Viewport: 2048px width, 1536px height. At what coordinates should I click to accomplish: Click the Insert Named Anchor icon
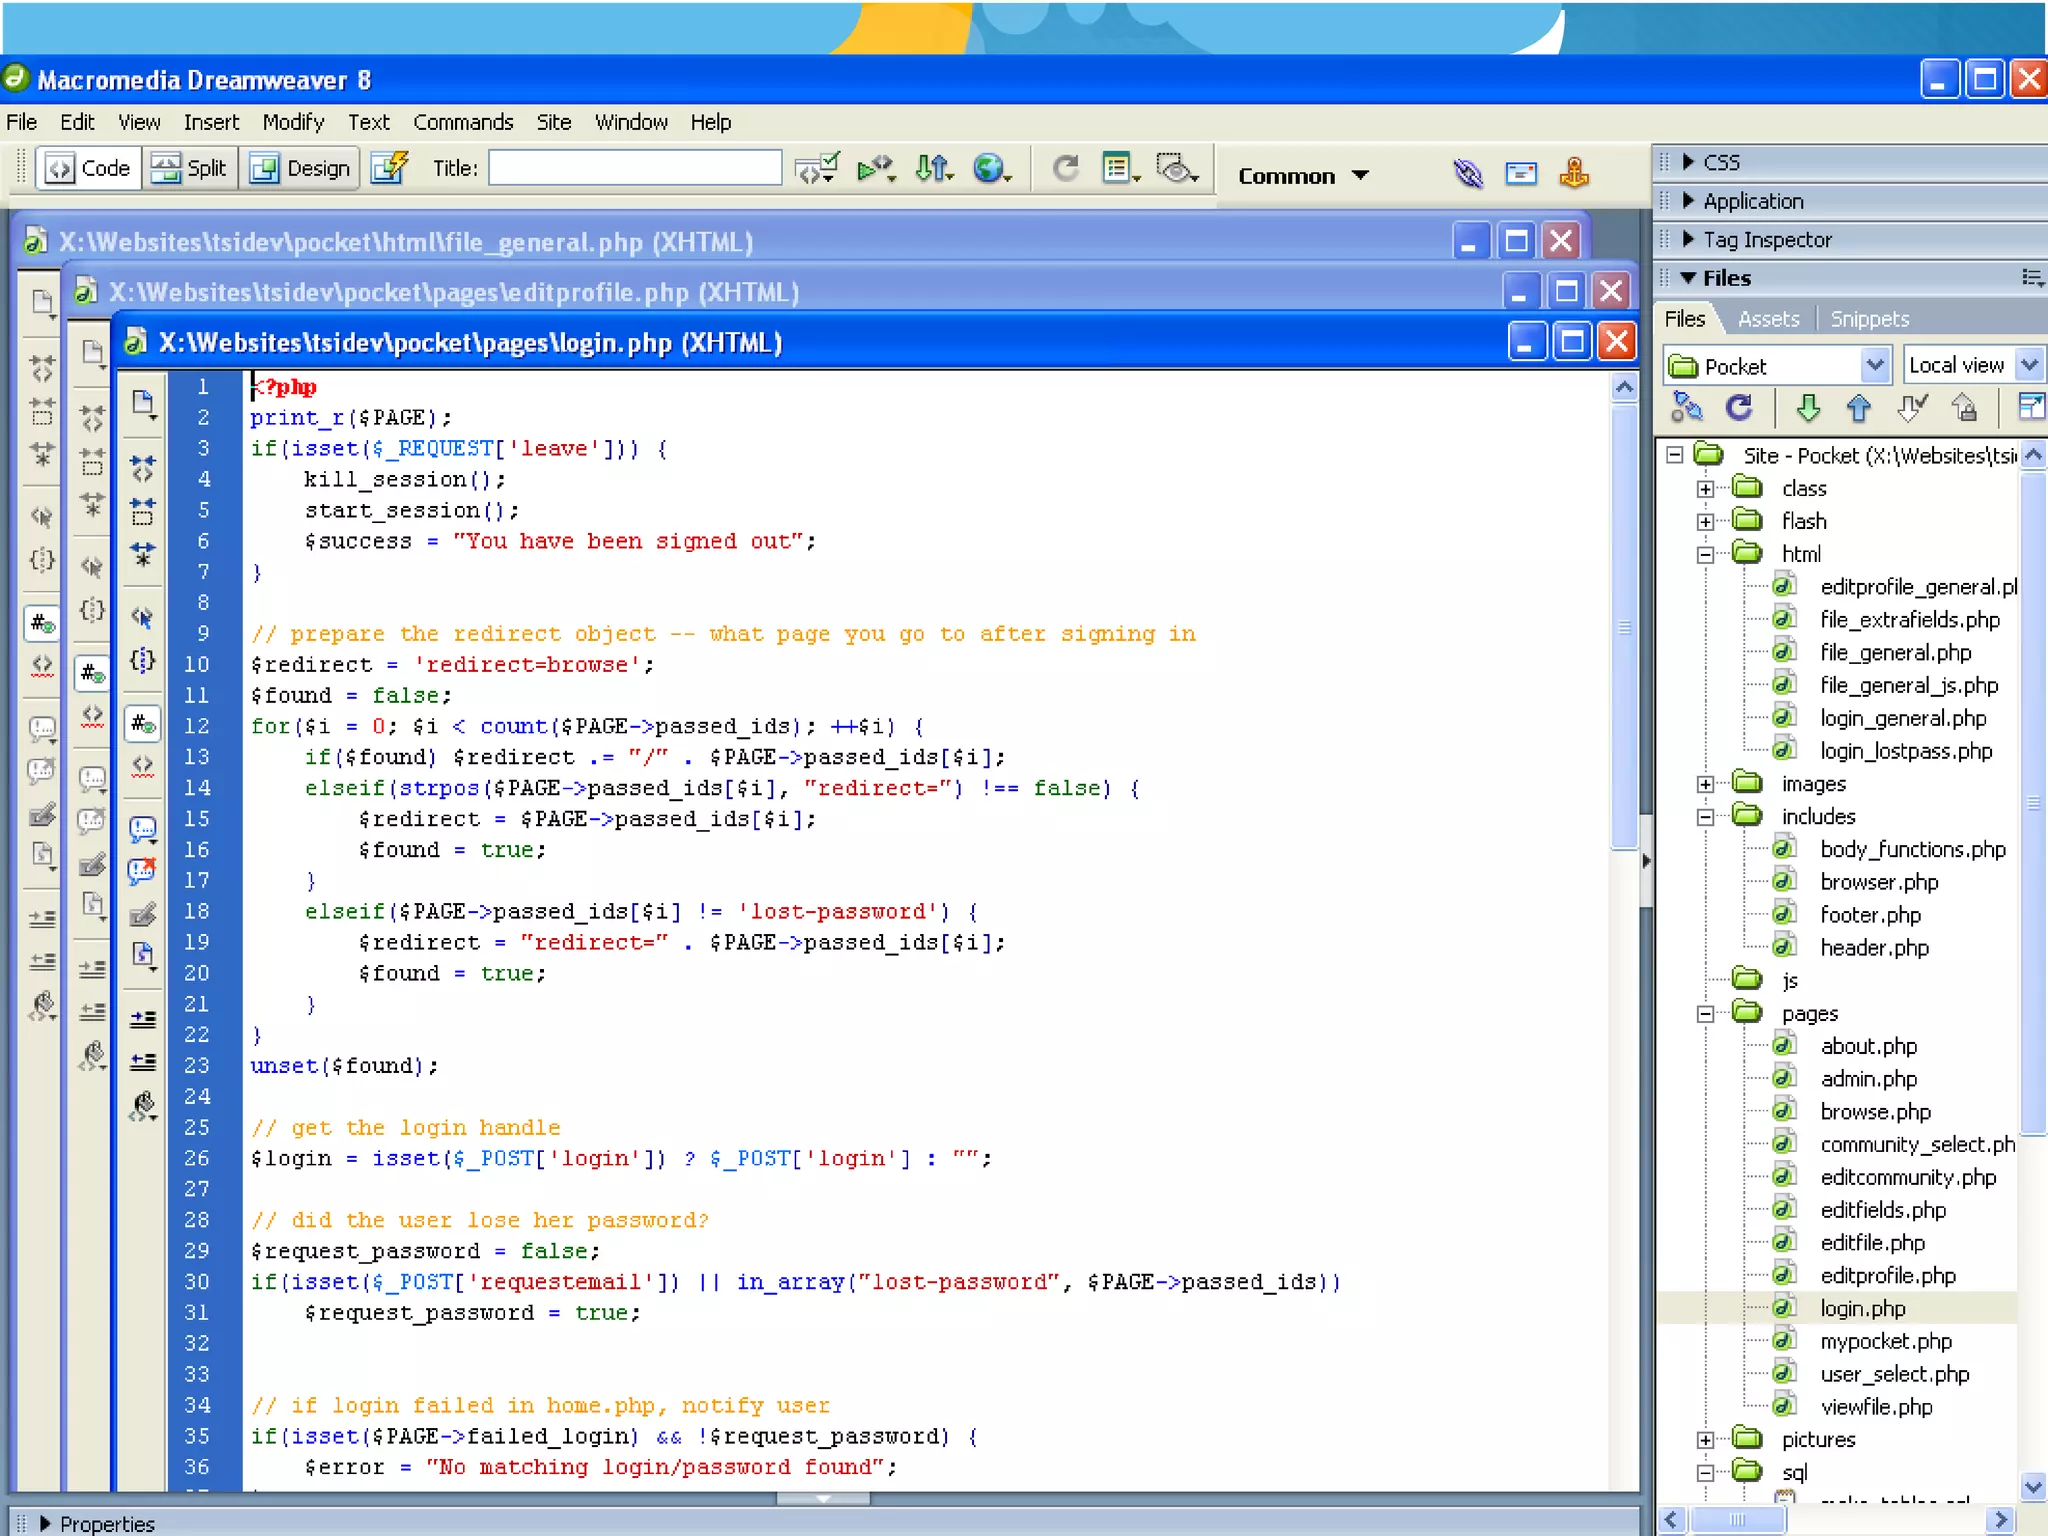pos(1574,173)
